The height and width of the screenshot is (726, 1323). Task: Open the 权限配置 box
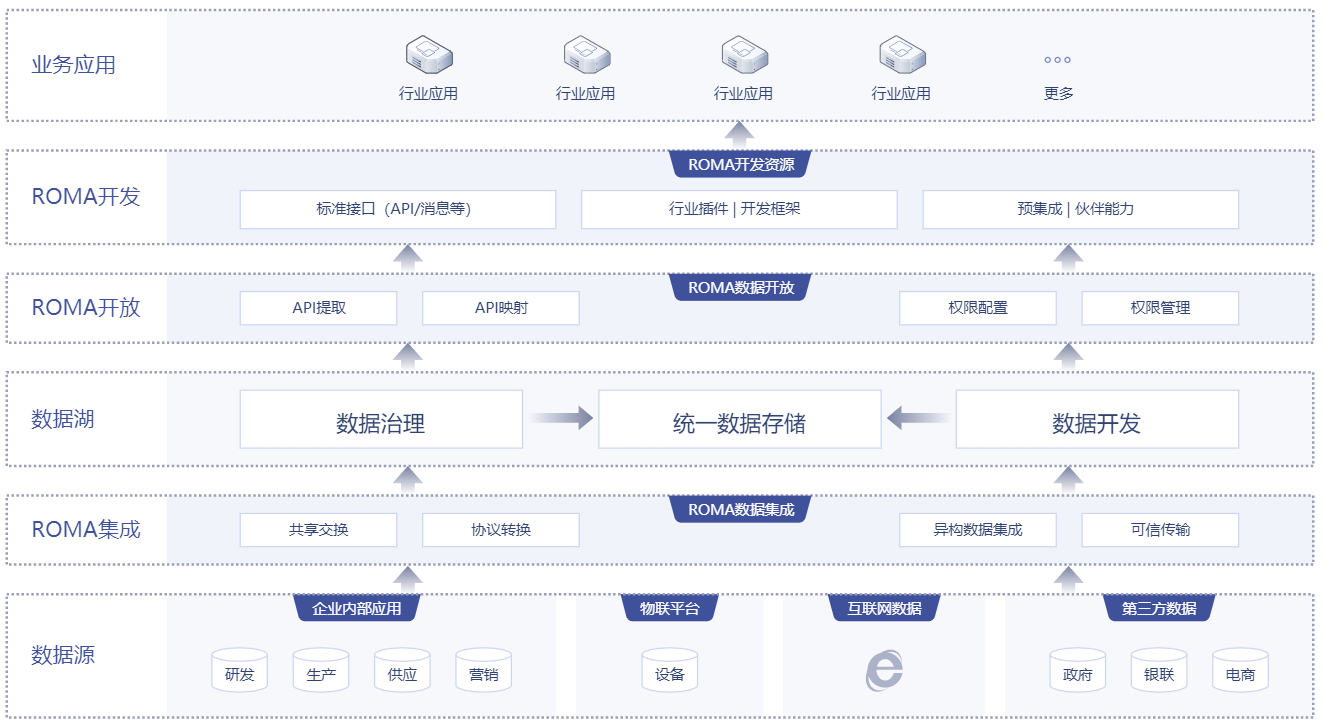pyautogui.click(x=978, y=308)
